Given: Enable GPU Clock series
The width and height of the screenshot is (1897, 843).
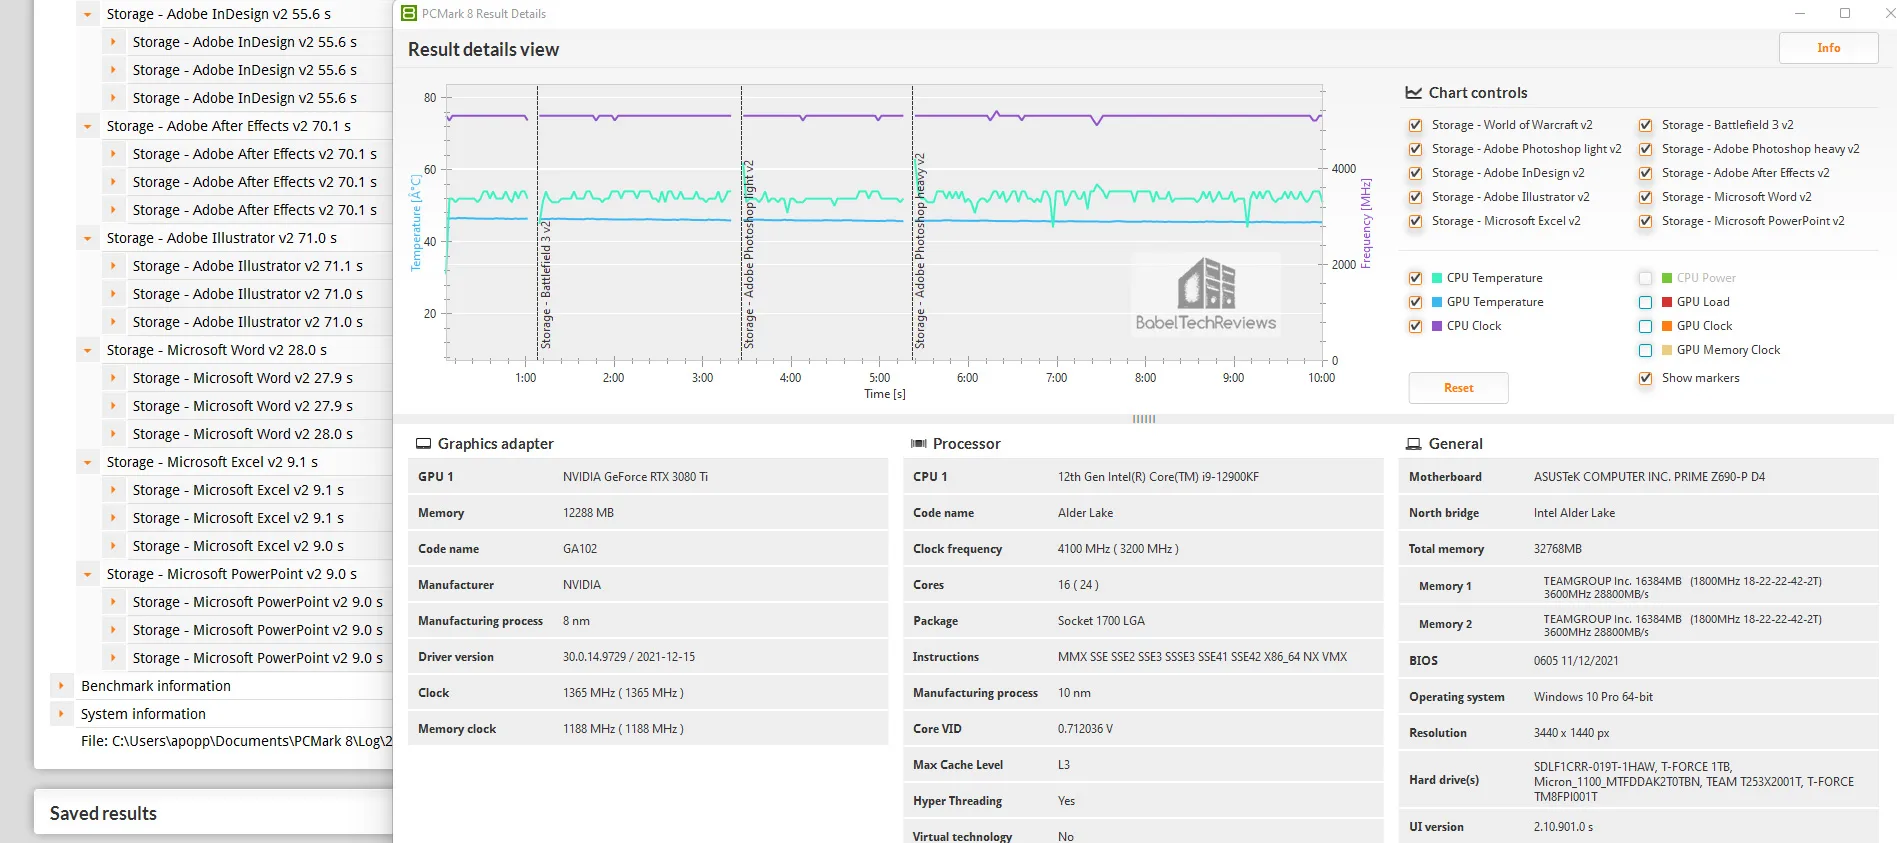Looking at the screenshot, I should 1645,326.
